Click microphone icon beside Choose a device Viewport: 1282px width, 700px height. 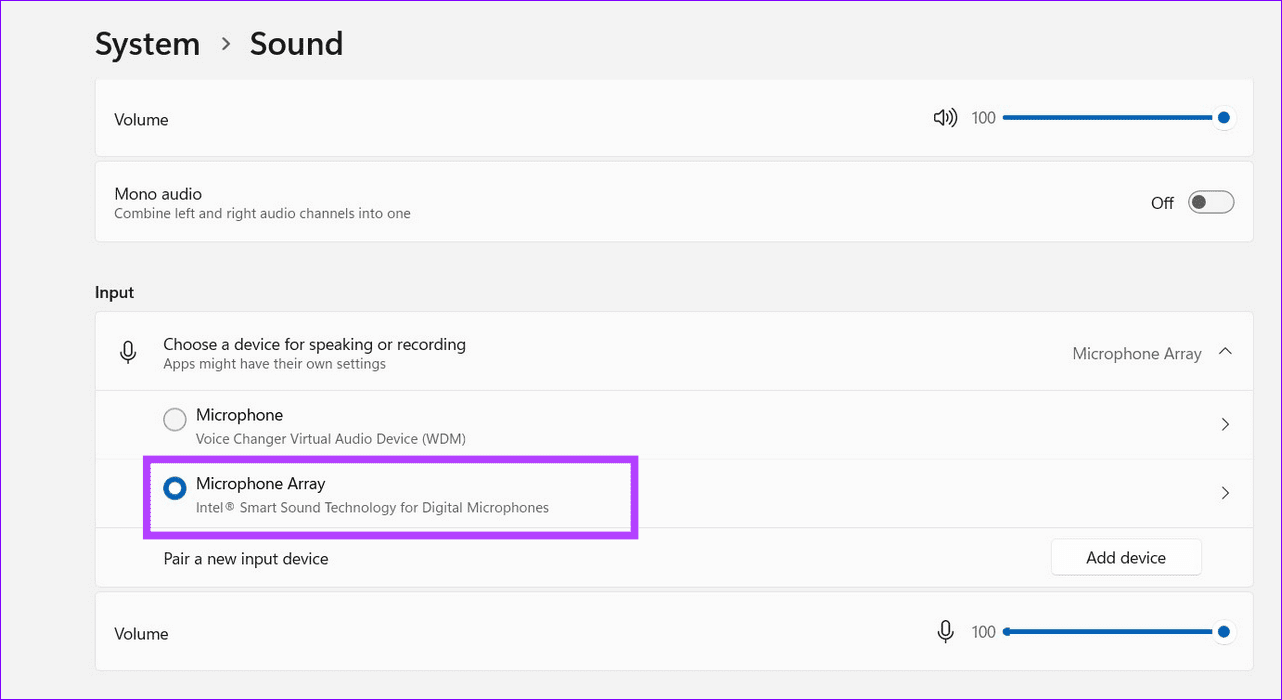click(128, 352)
